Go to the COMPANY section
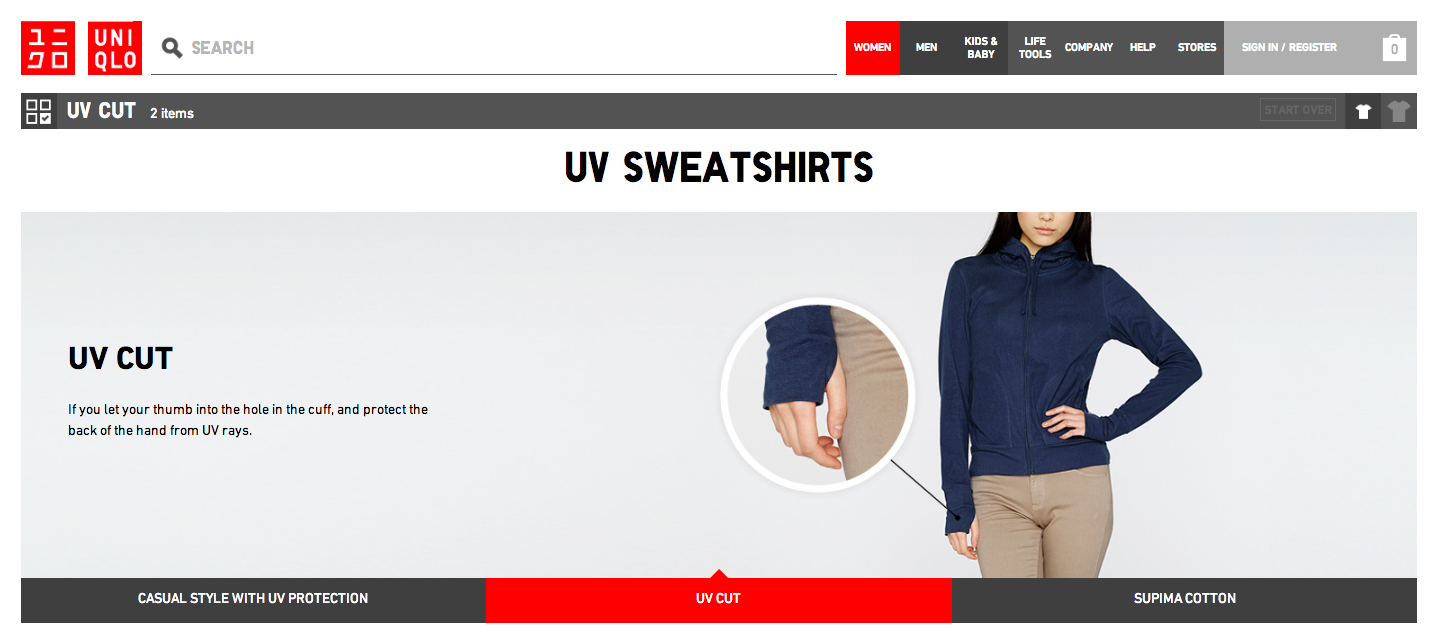This screenshot has width=1439, height=642. (x=1089, y=48)
